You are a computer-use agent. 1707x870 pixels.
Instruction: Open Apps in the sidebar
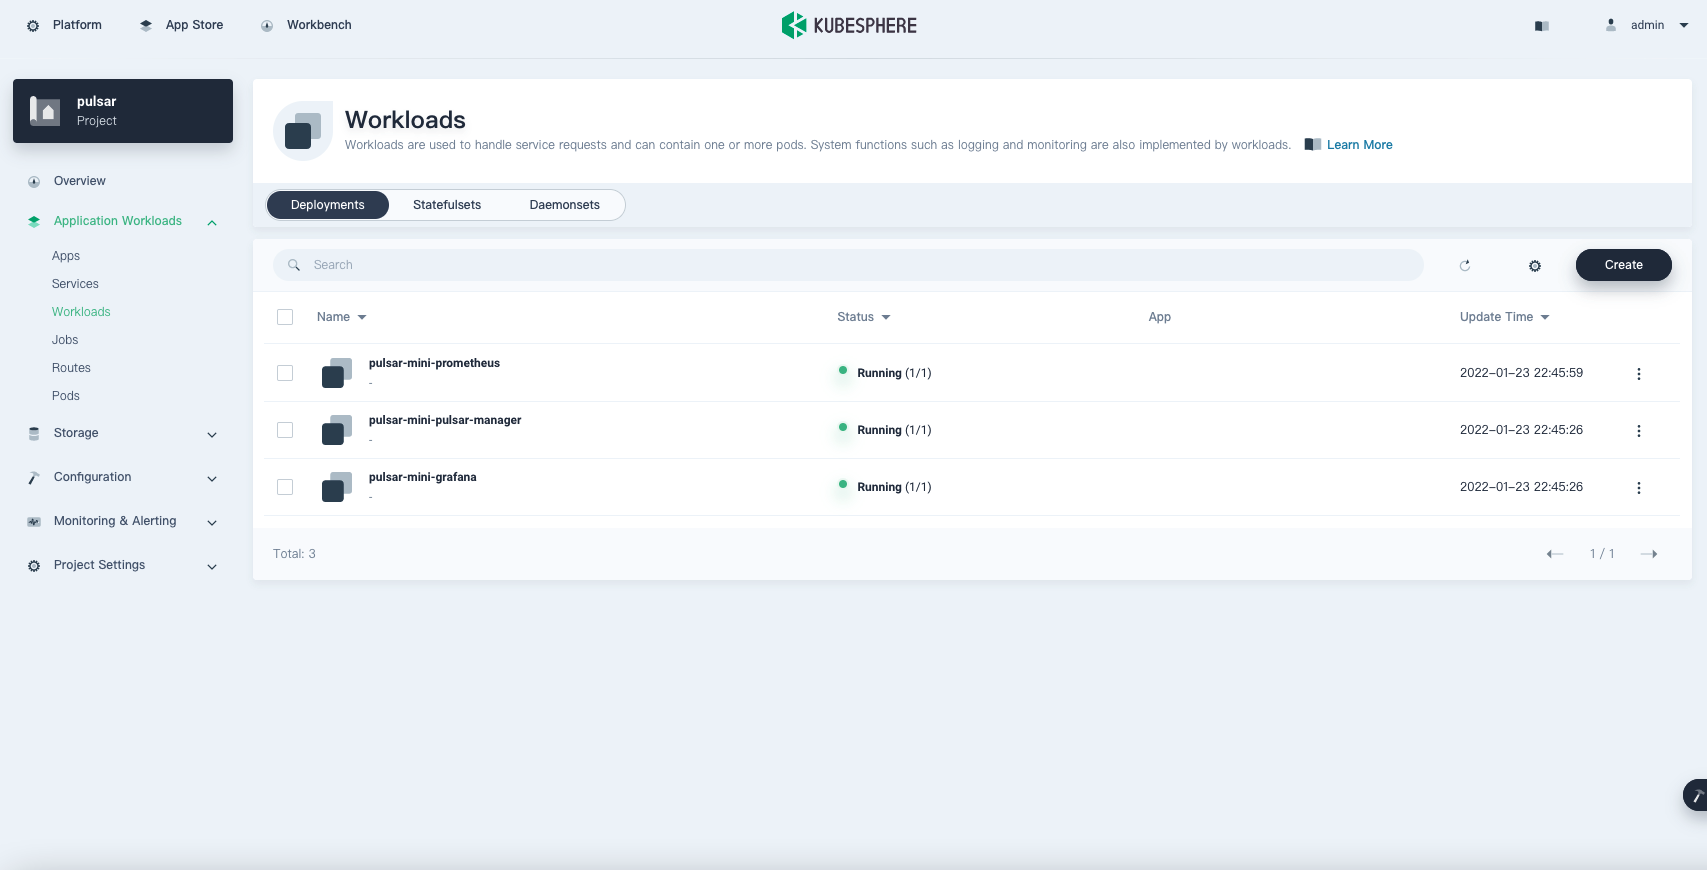click(66, 256)
